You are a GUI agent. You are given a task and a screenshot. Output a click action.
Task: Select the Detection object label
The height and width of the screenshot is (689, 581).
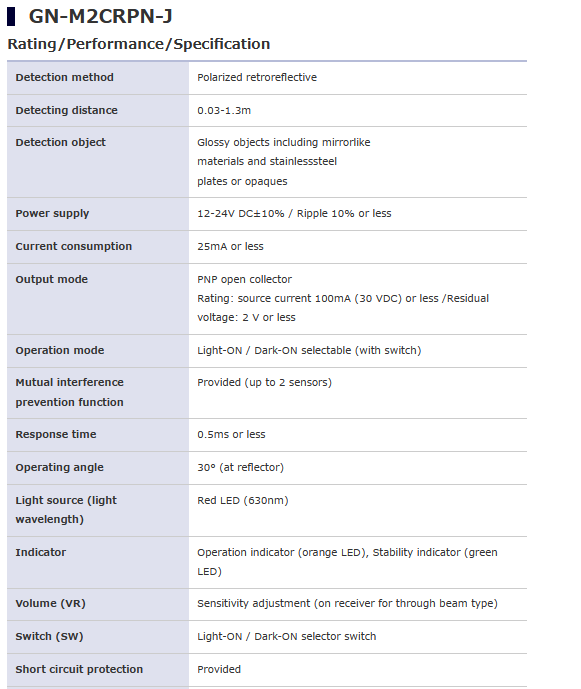click(x=61, y=142)
